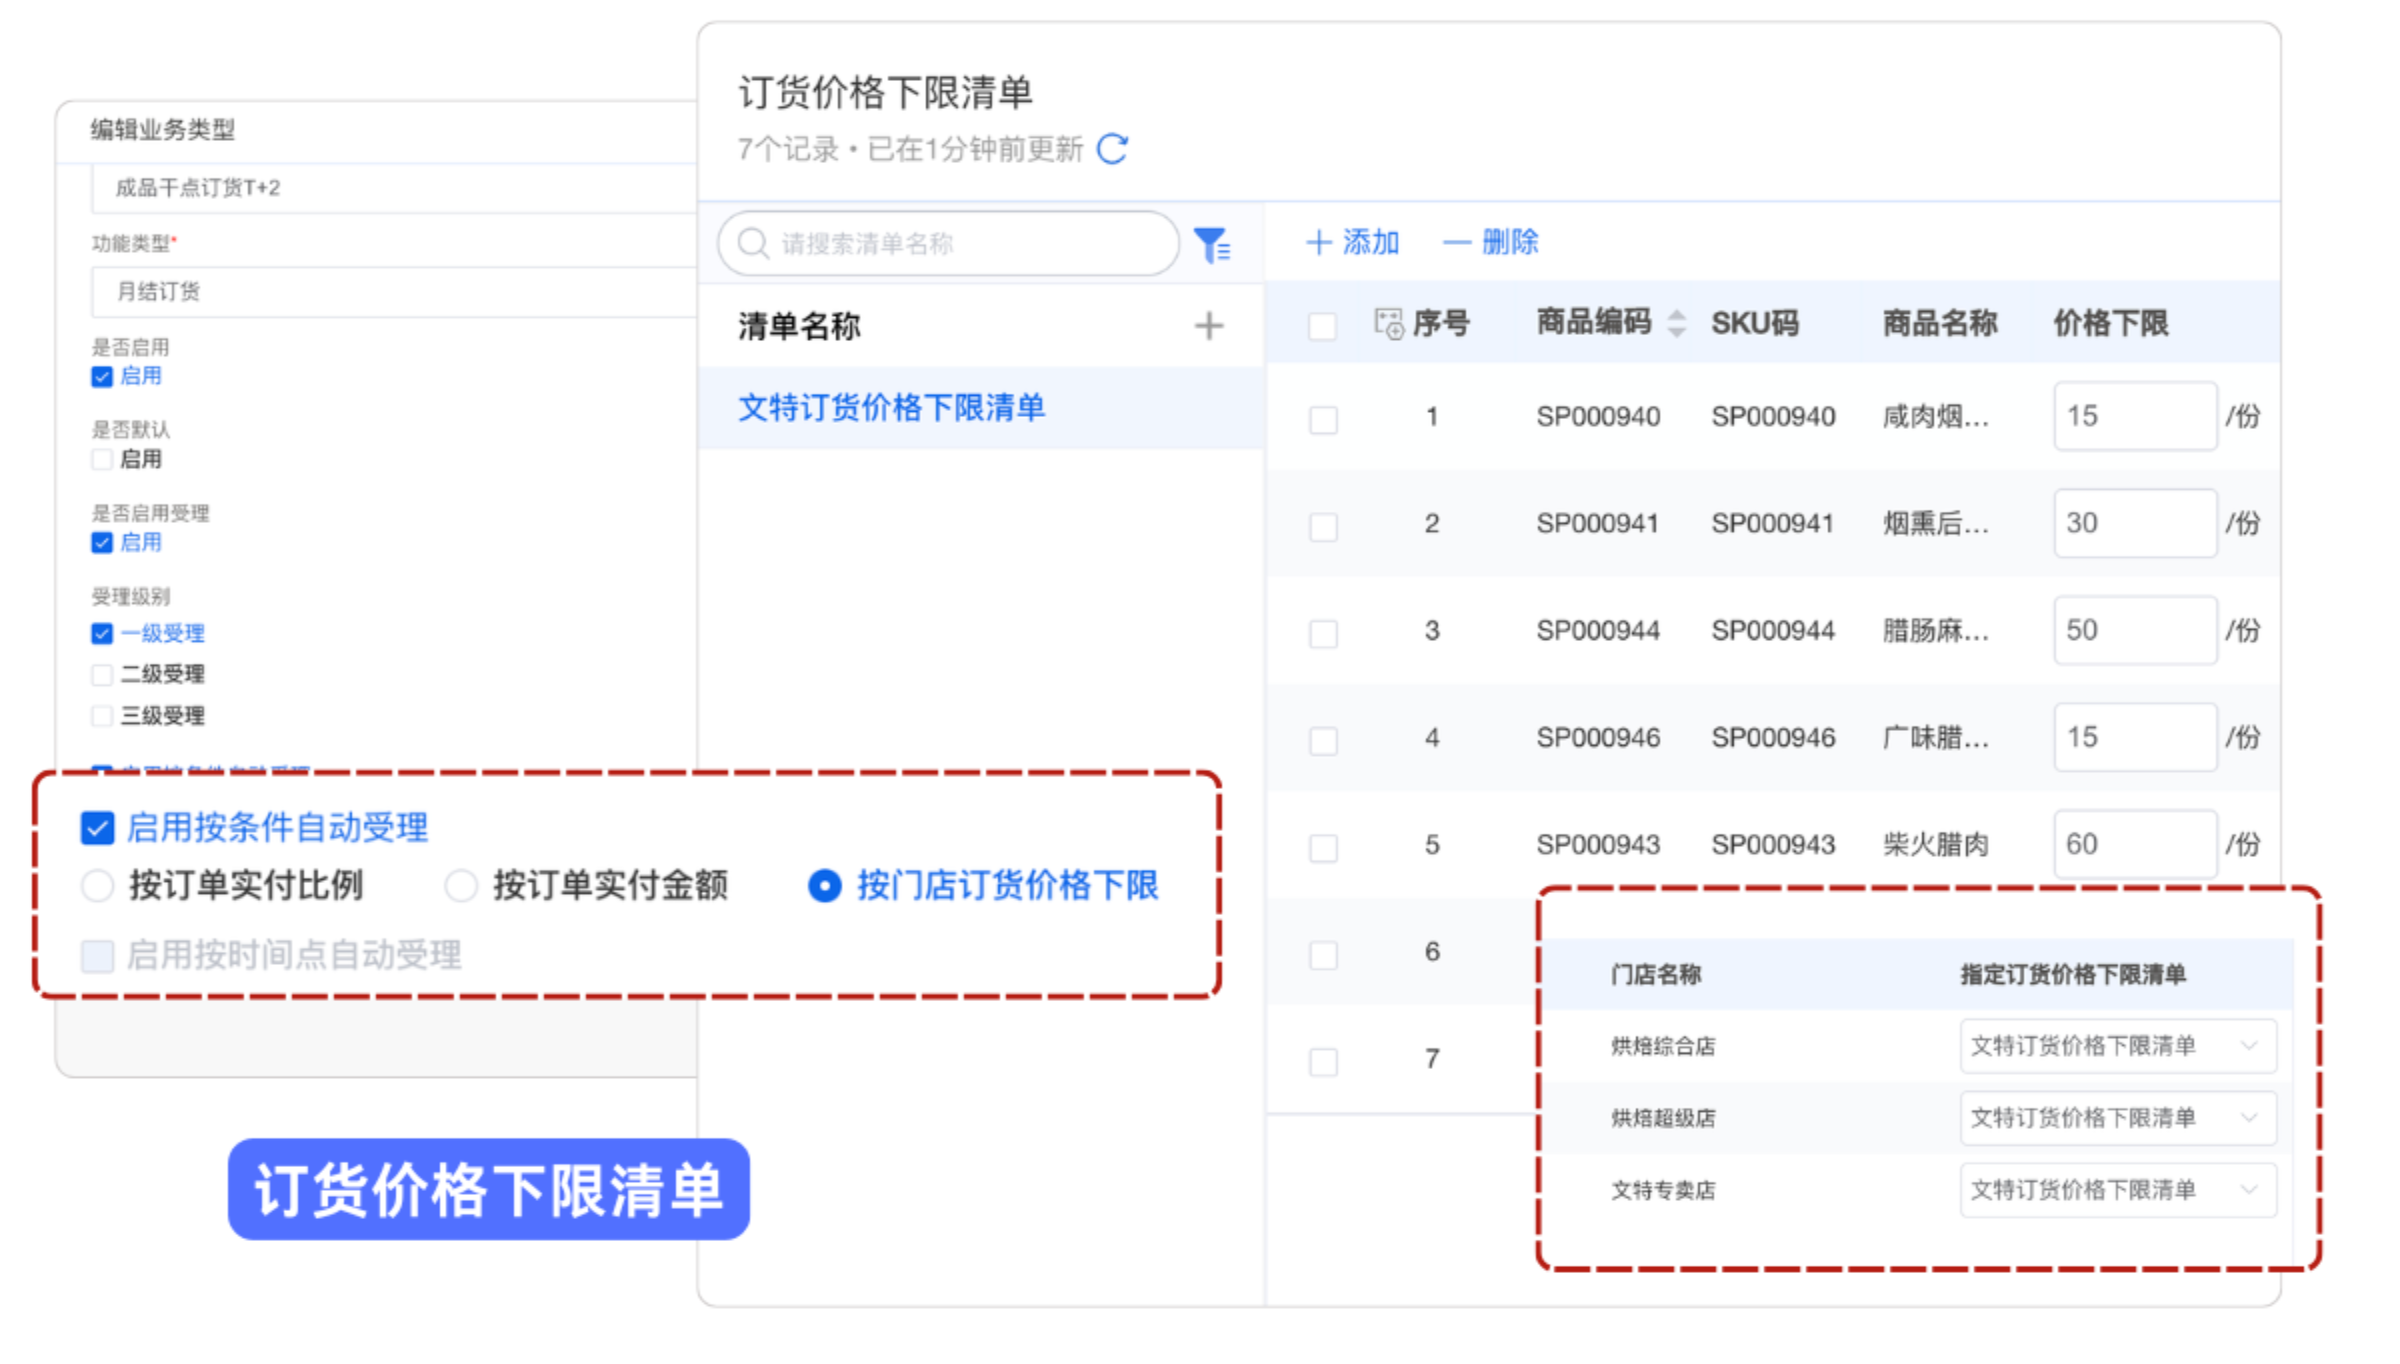The image size is (2400, 1364).
Task: Click the column settings icon beside 序号
Action: click(x=1388, y=323)
